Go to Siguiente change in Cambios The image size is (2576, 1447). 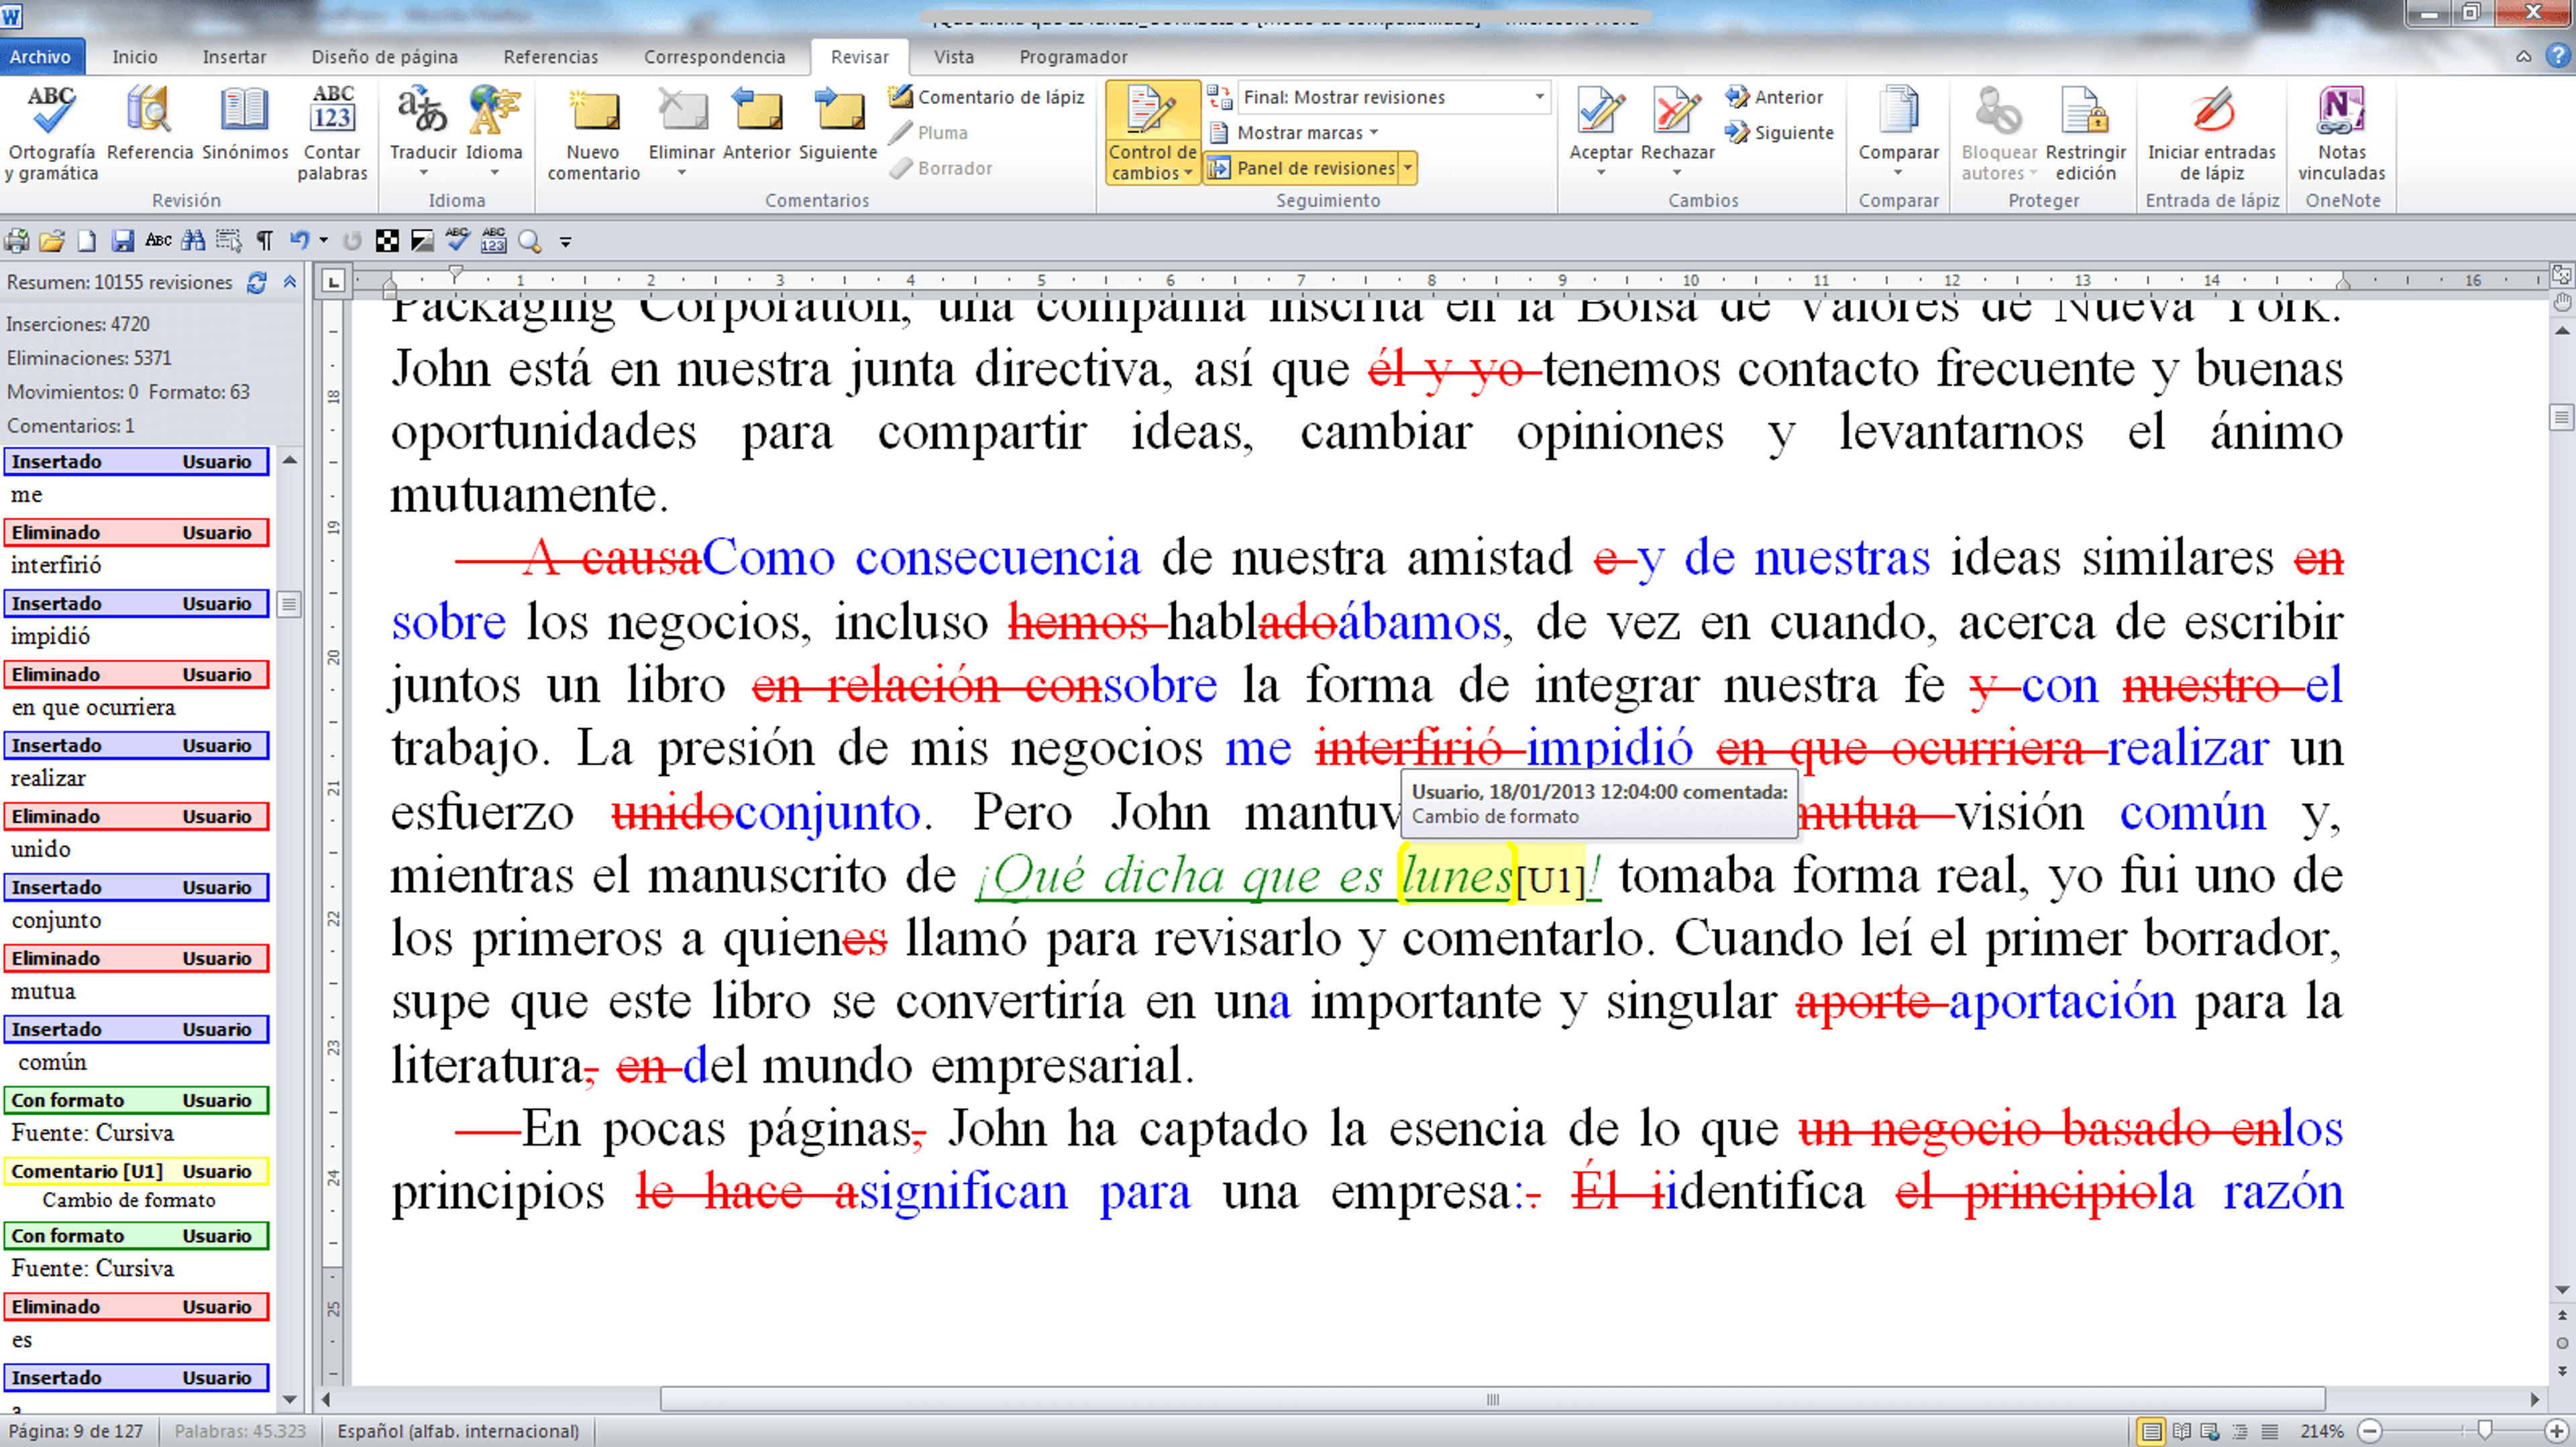[x=1781, y=133]
